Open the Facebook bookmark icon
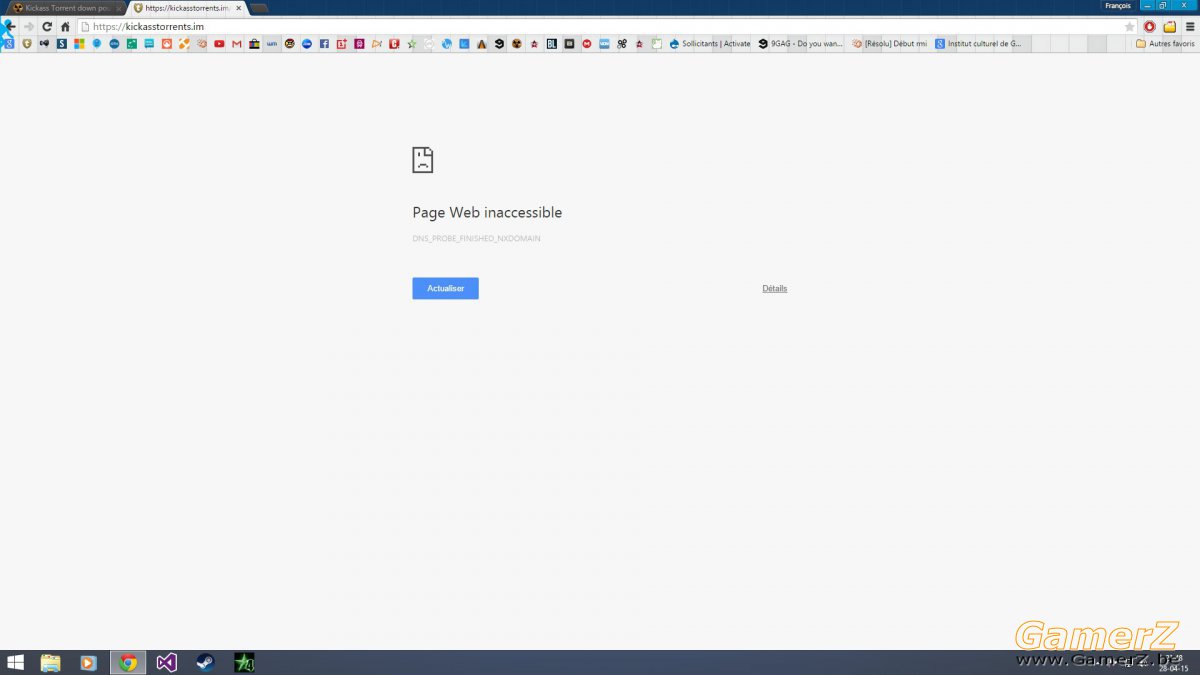Viewport: 1200px width, 675px height. pyautogui.click(x=324, y=44)
